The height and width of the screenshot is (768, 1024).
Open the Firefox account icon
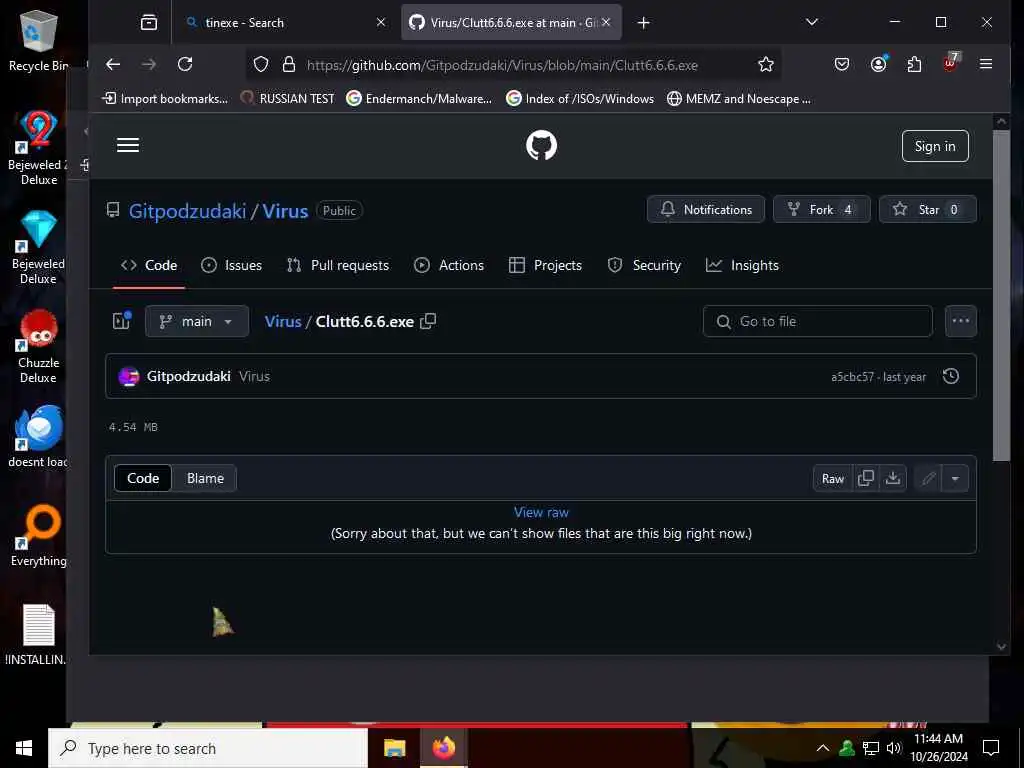[x=878, y=64]
